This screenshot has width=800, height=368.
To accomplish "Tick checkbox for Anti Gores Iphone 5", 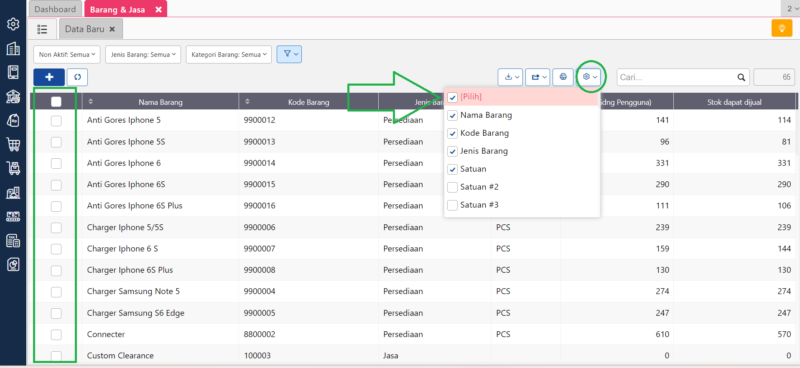I will click(56, 120).
